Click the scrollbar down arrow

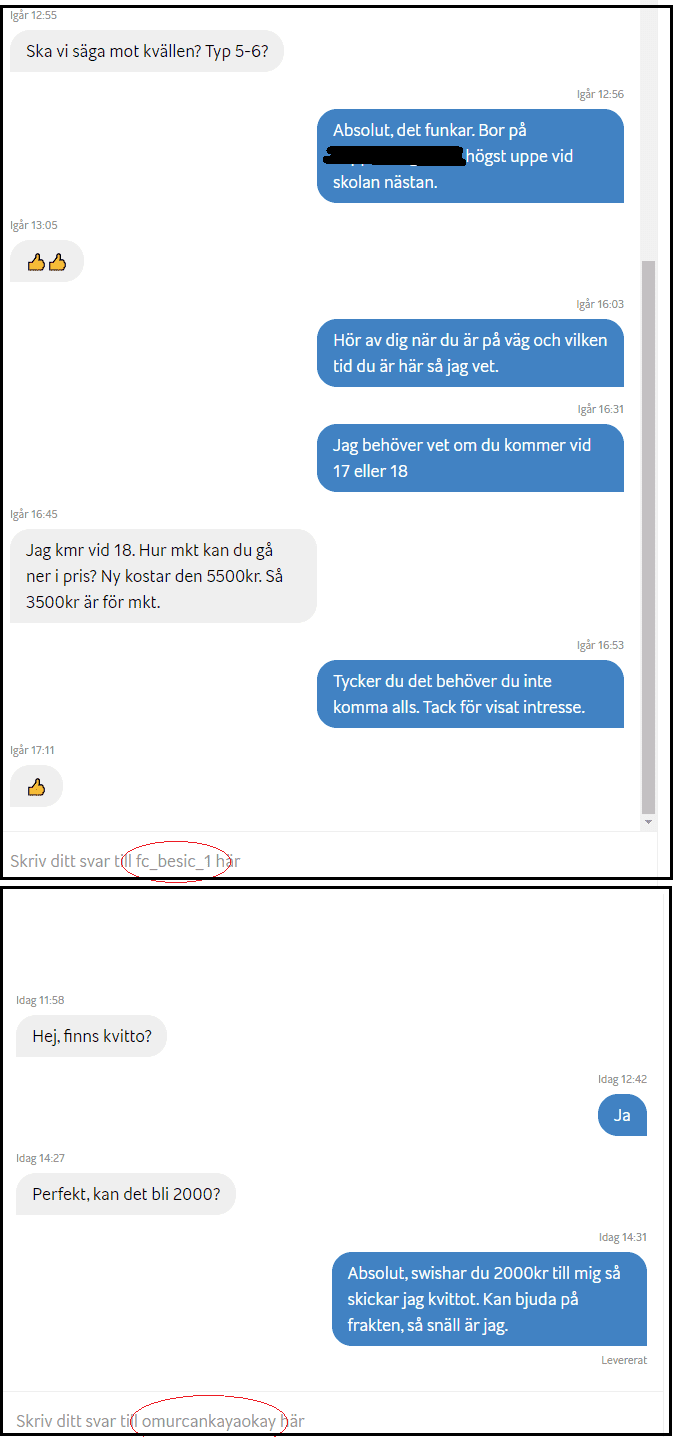(649, 822)
